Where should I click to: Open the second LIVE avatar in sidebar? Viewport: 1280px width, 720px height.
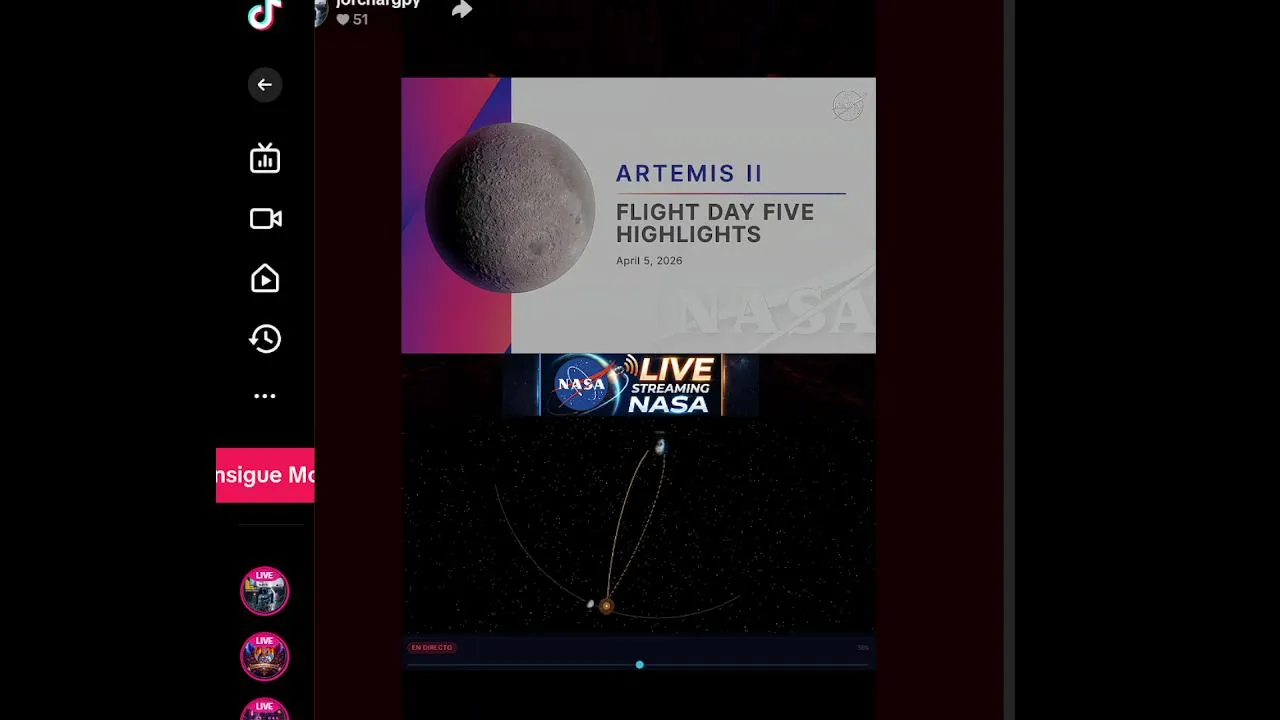(x=264, y=657)
